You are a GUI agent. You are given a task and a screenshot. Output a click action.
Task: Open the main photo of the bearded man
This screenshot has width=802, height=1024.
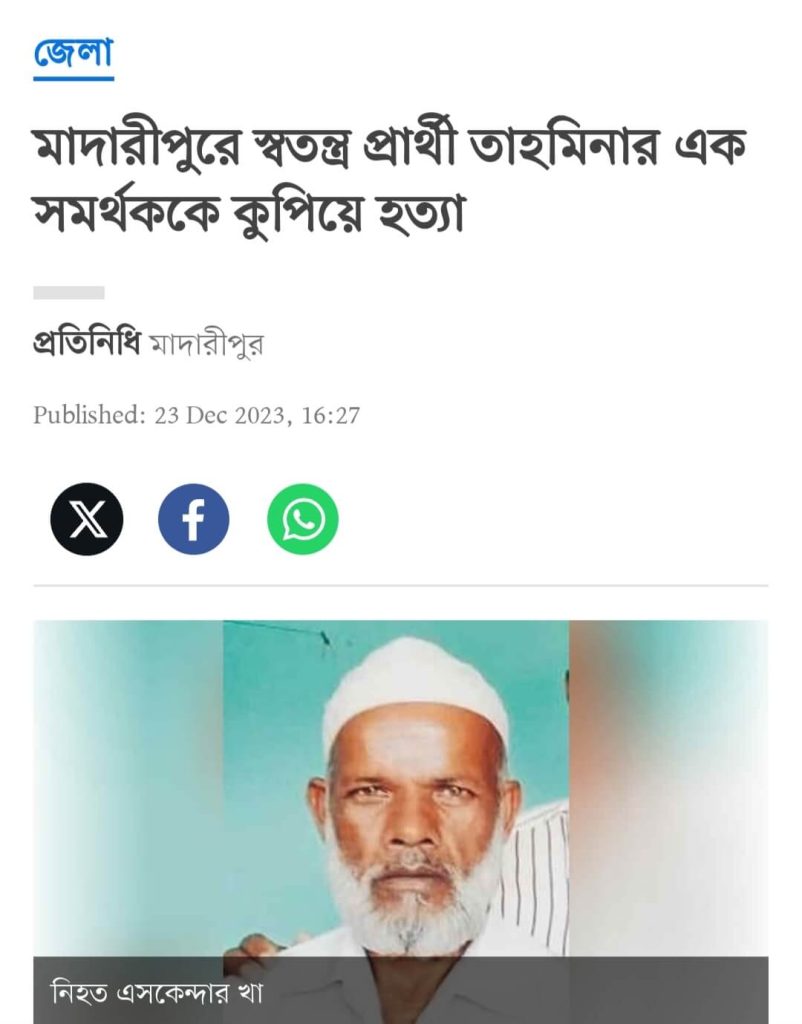click(400, 822)
